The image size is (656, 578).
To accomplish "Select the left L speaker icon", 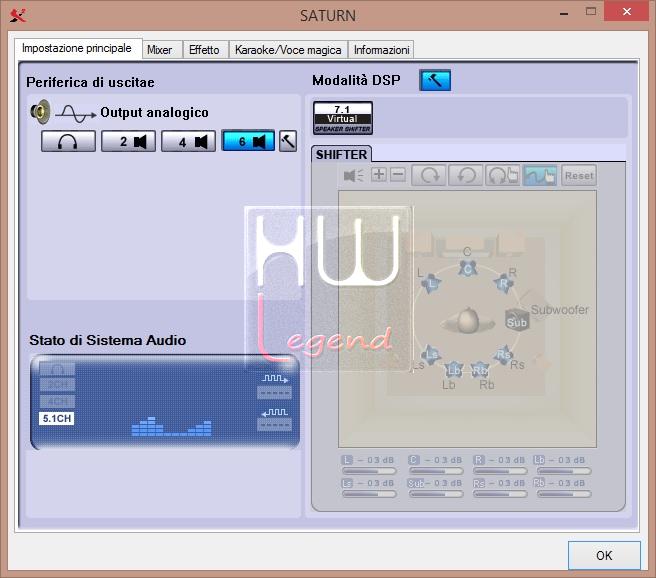I will [x=431, y=284].
